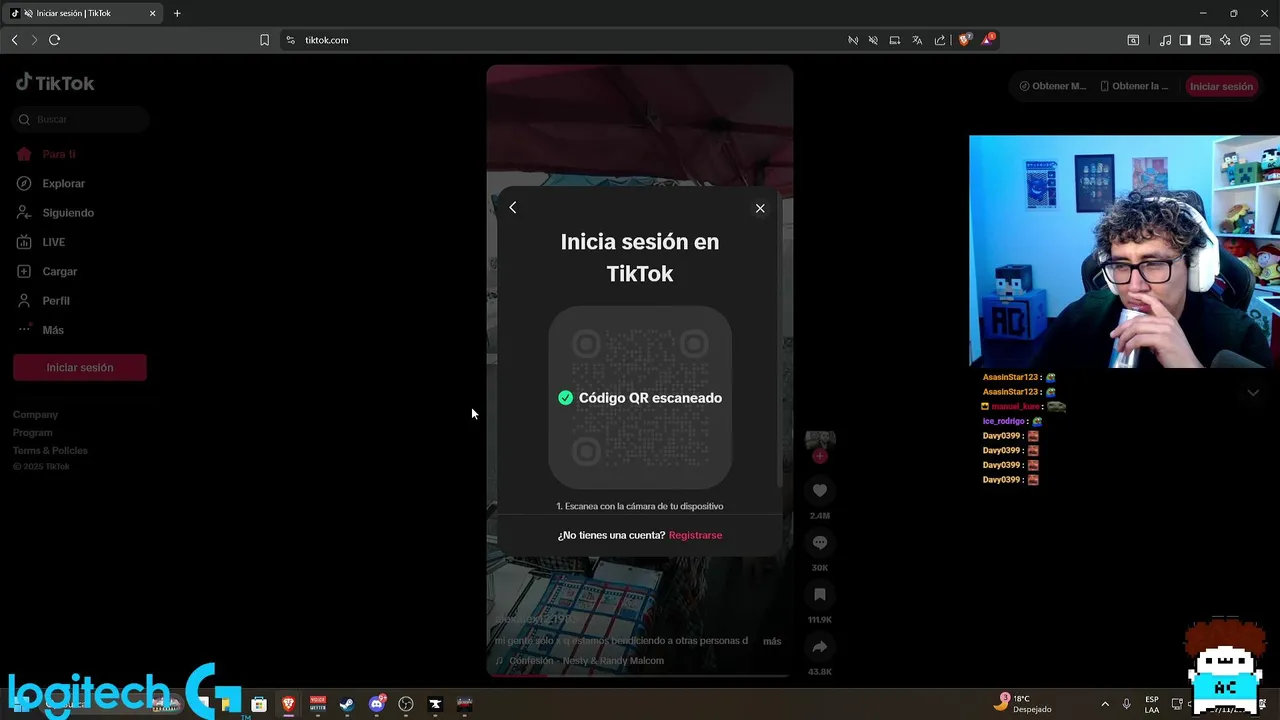Screen dimensions: 1280x720
Task: Click the share page icon
Action: [940, 40]
